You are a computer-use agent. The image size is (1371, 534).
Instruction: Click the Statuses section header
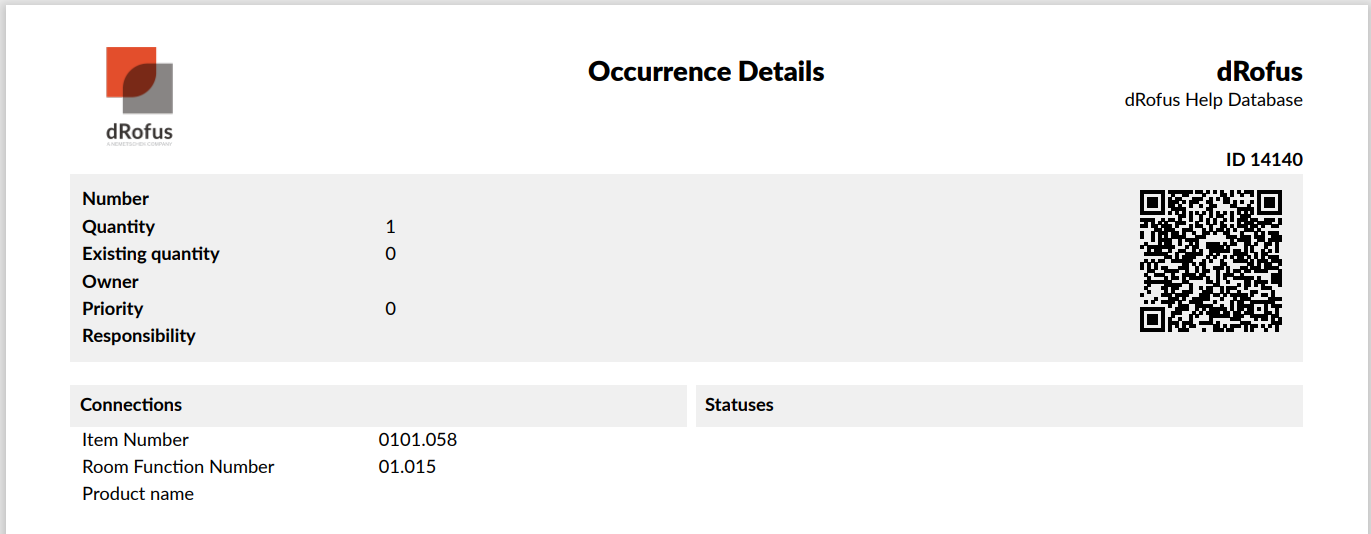click(739, 405)
